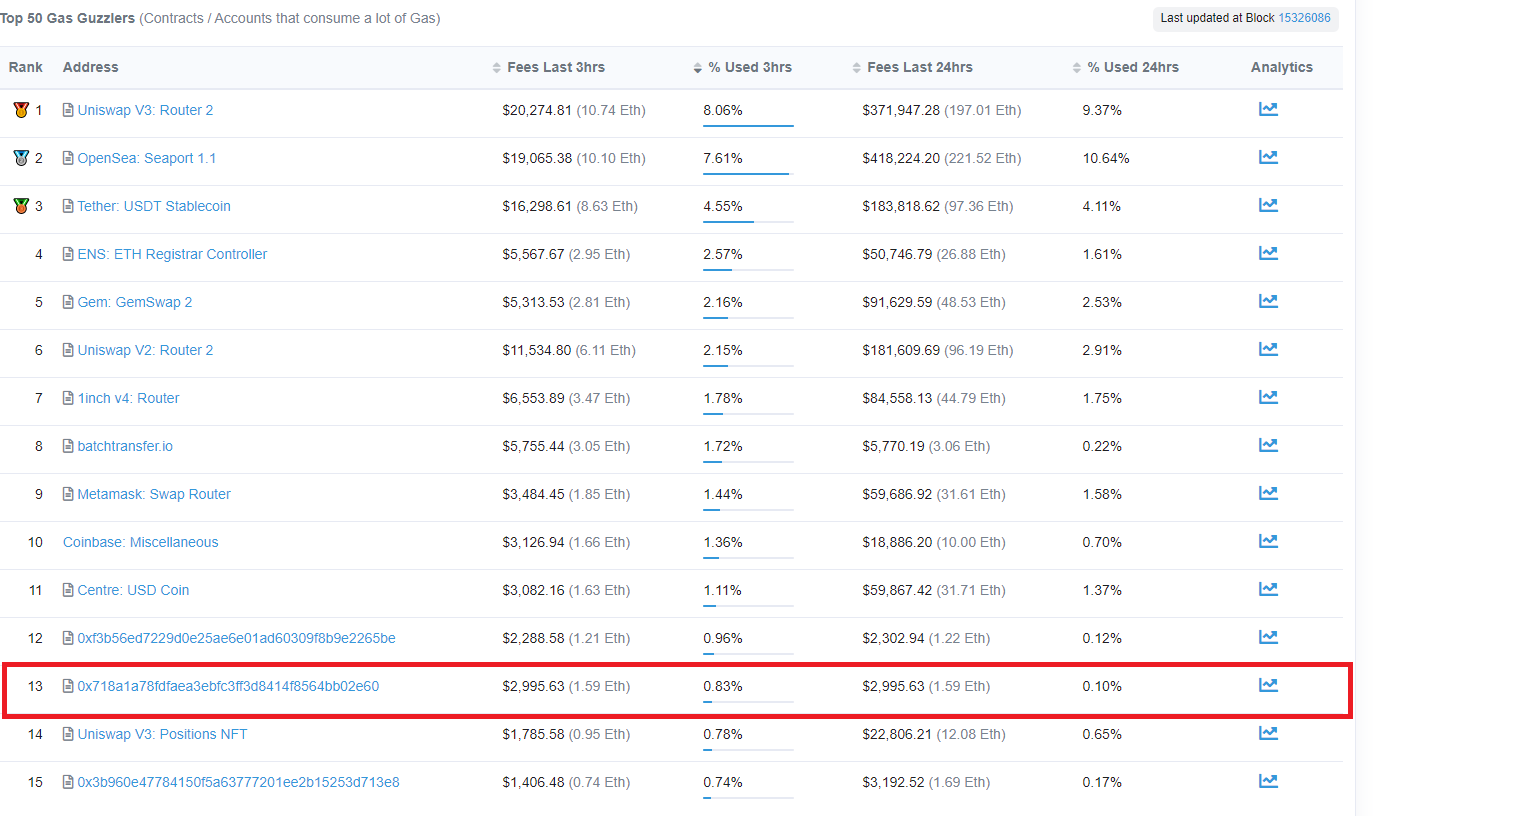Open Uniswap V3: Positions NFT address
The image size is (1534, 816).
(162, 734)
